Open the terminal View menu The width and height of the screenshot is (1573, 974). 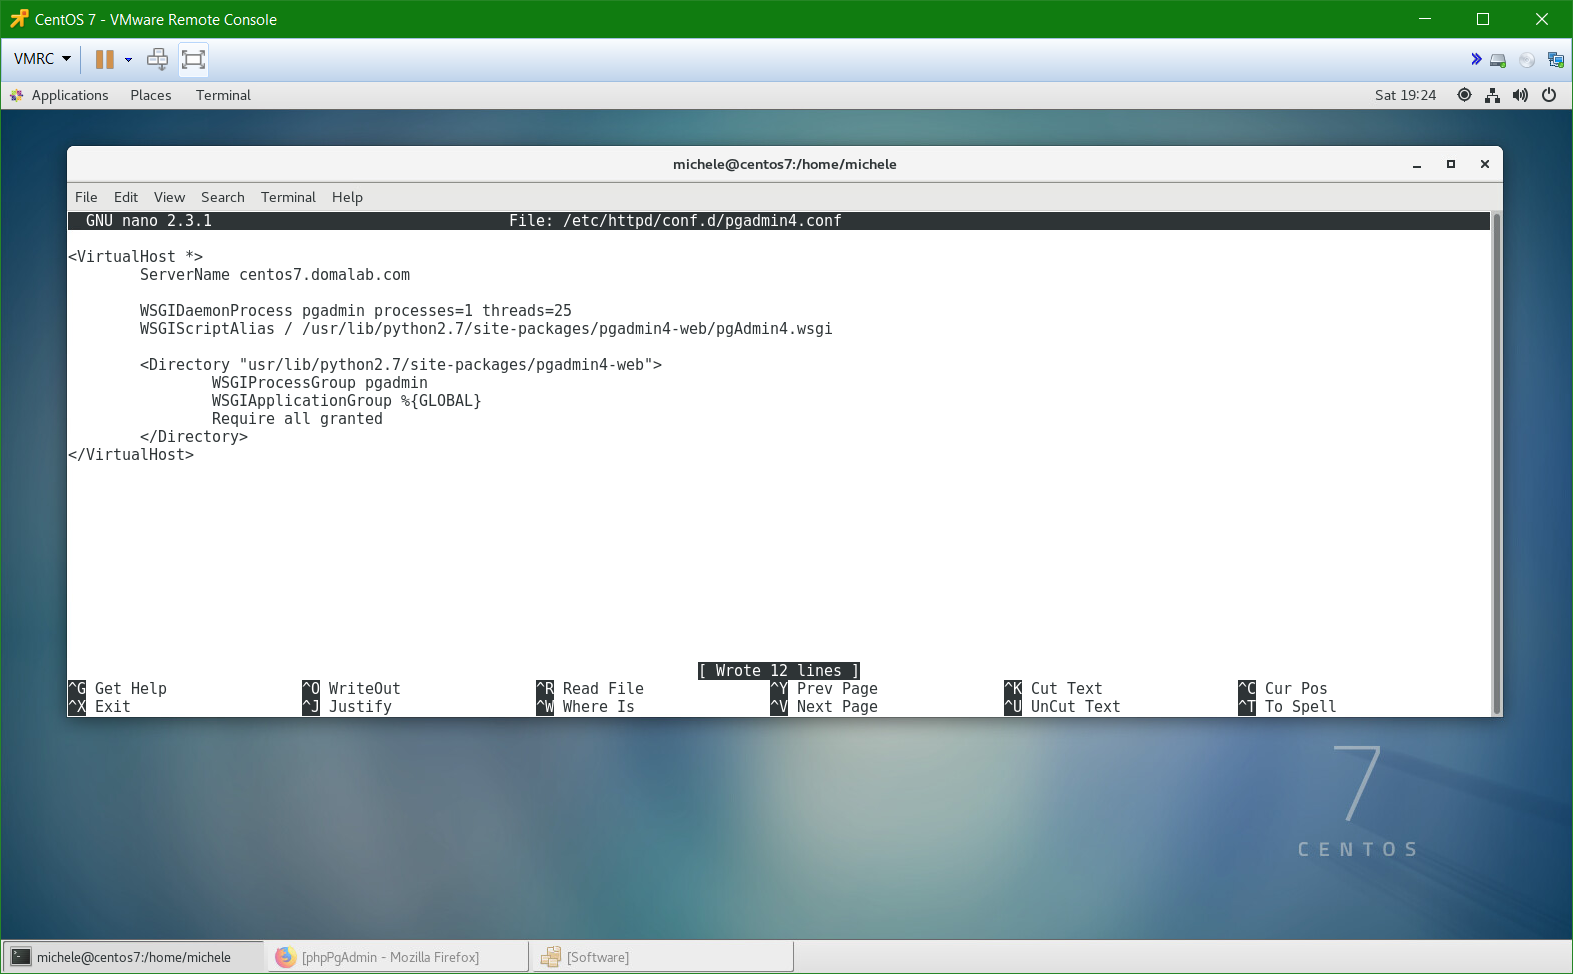click(169, 197)
